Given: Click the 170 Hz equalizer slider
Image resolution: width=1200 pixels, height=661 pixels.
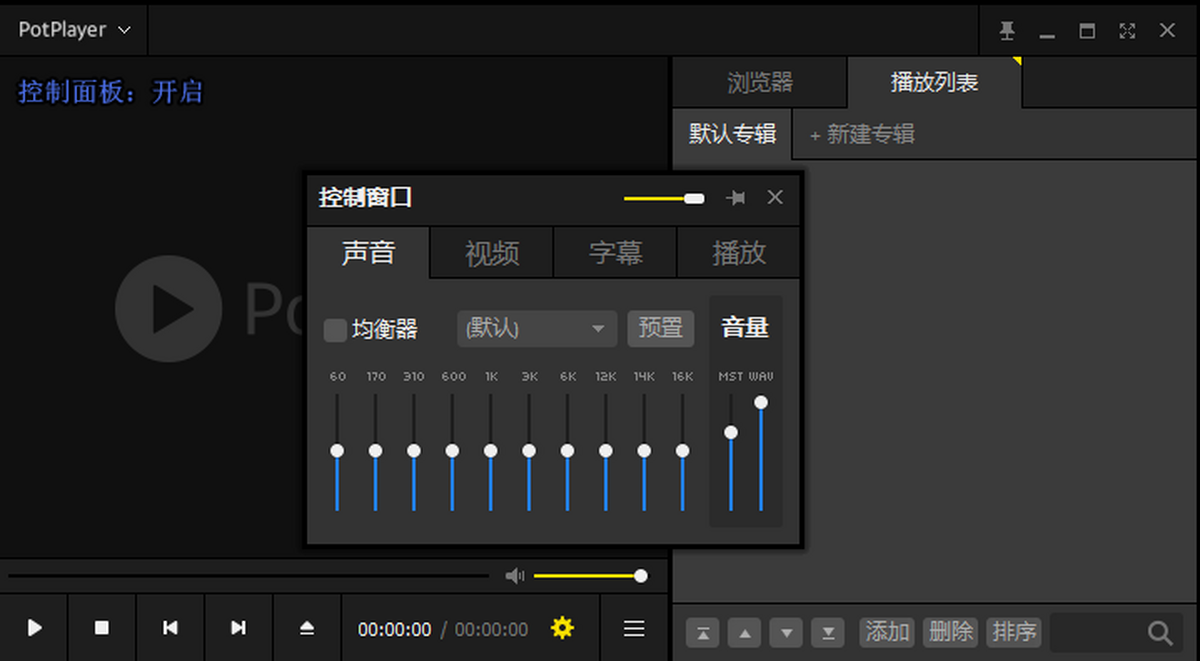Looking at the screenshot, I should click(x=375, y=451).
